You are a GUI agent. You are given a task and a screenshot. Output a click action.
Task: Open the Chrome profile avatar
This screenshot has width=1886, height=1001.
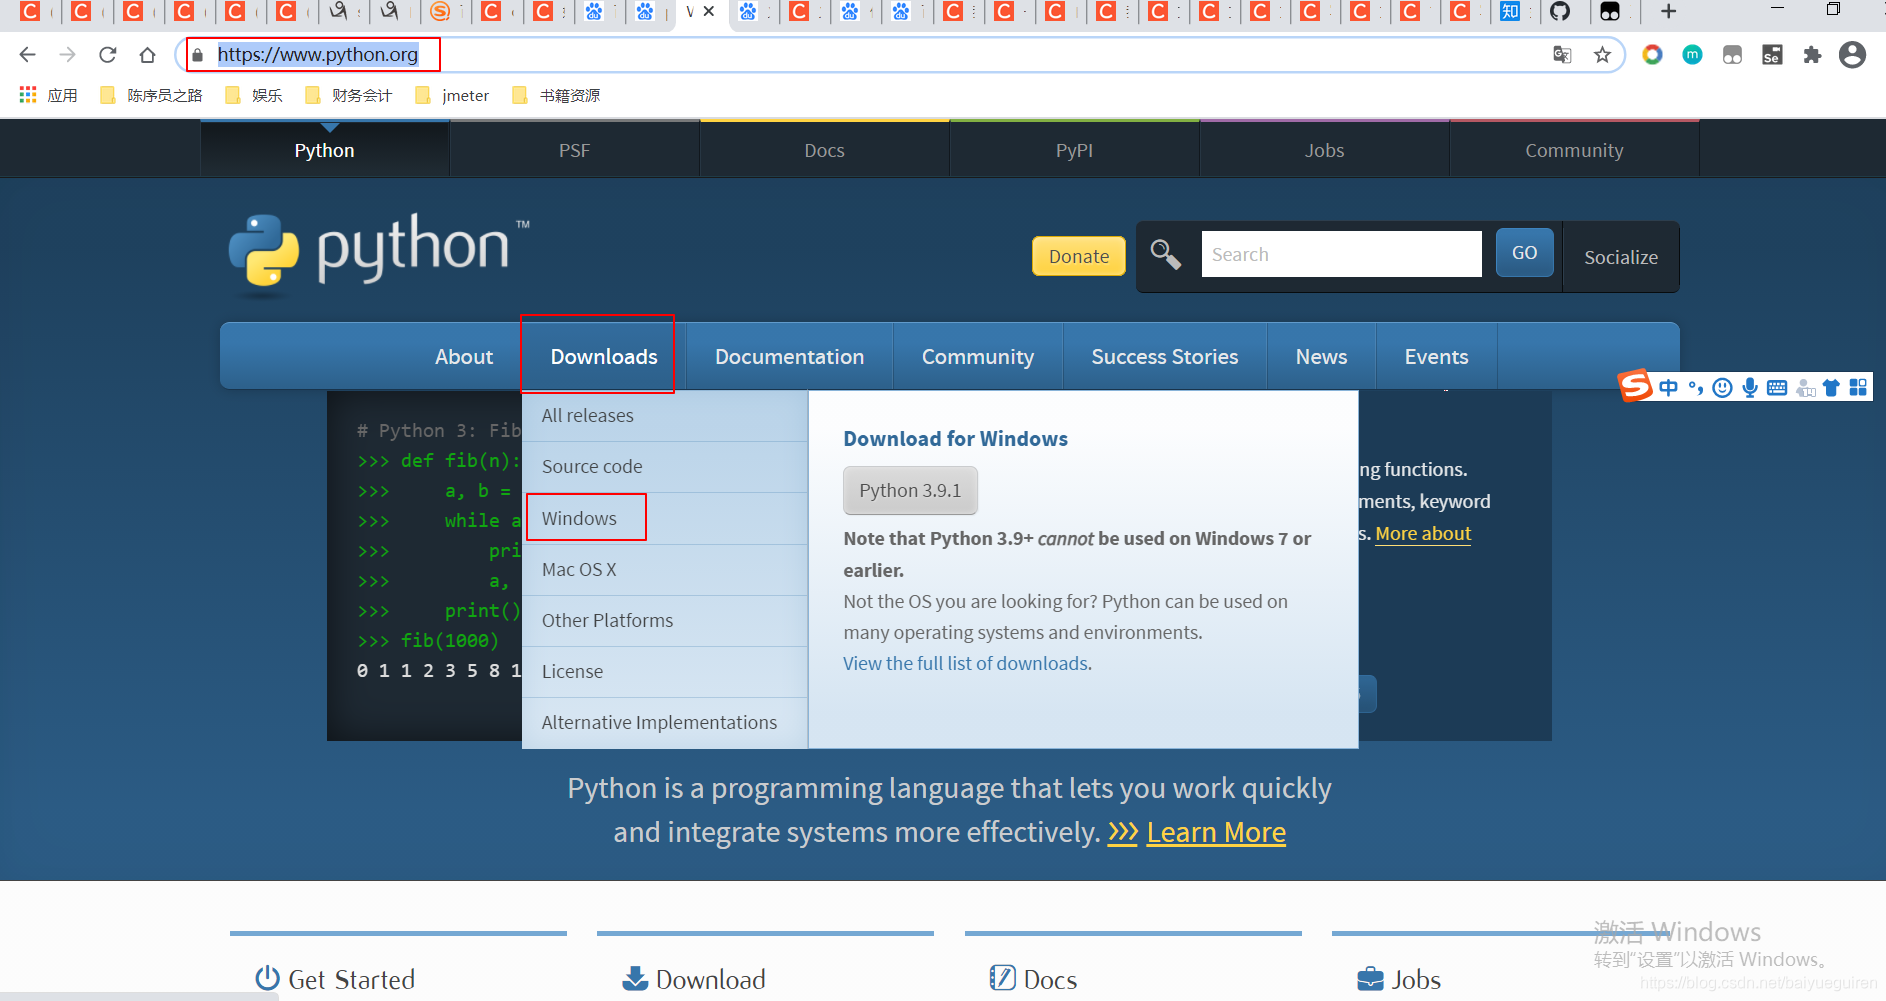pyautogui.click(x=1852, y=55)
